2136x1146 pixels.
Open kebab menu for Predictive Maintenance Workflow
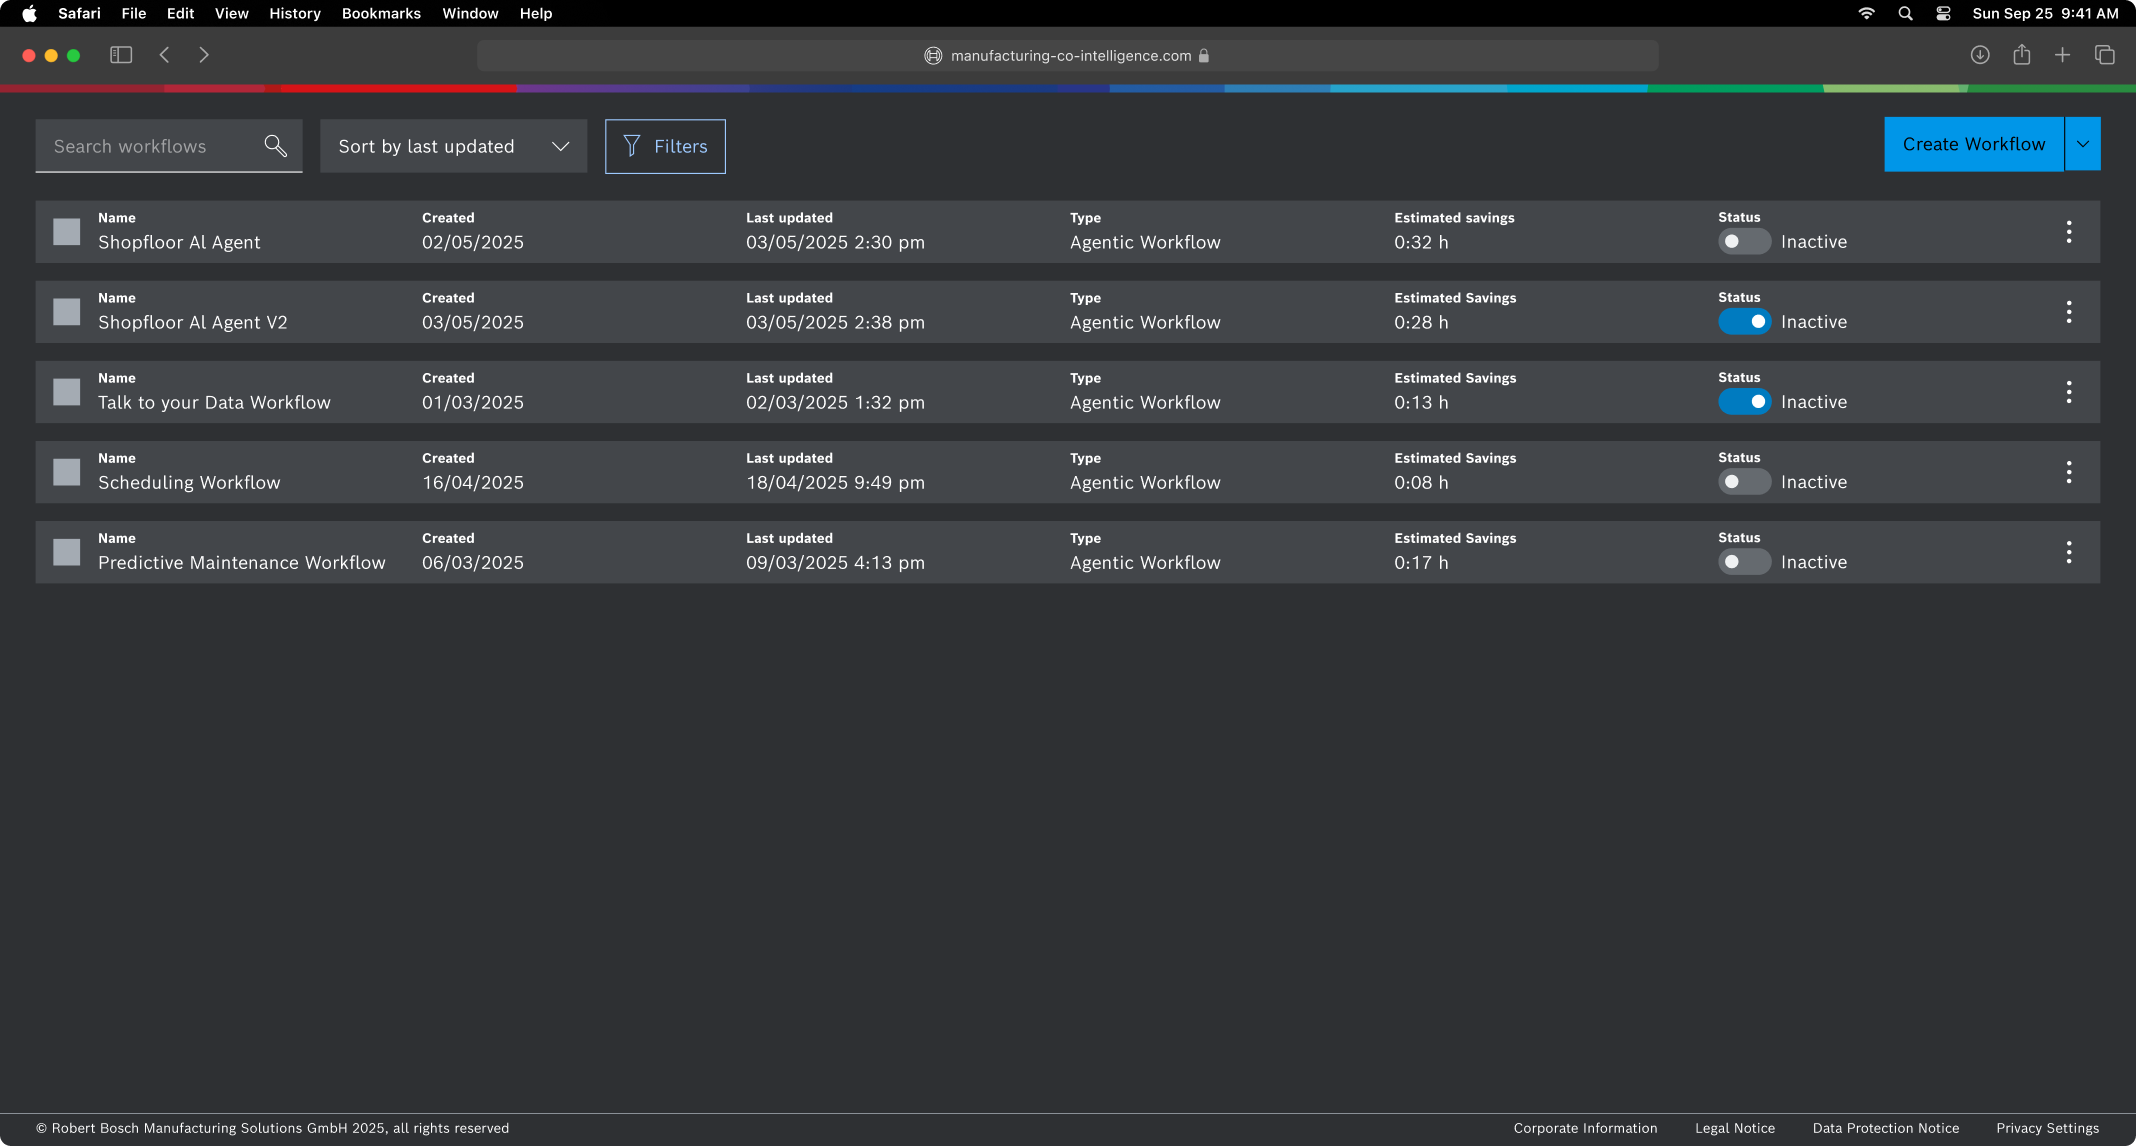click(x=2068, y=552)
